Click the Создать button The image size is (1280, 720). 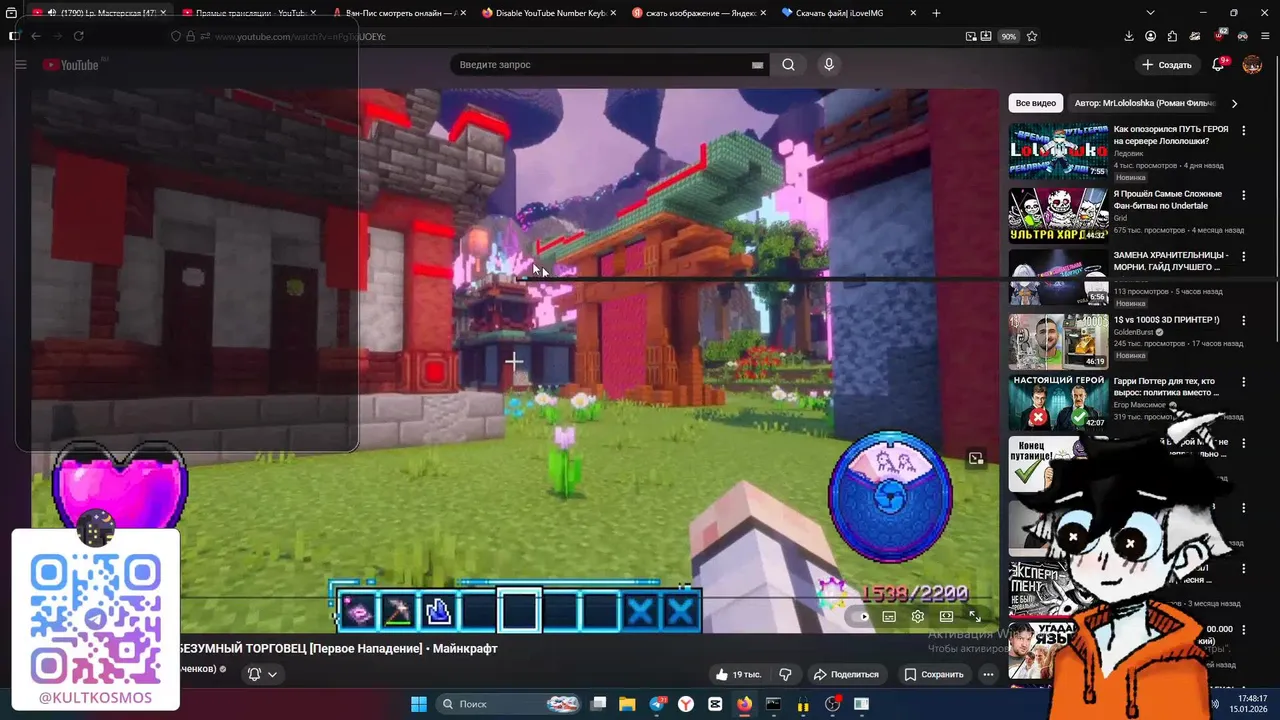click(x=1167, y=65)
